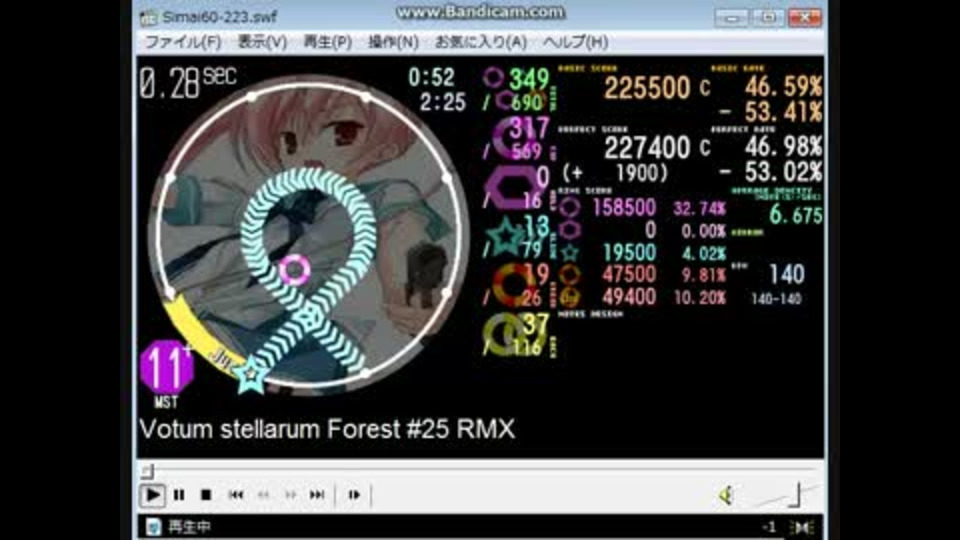Advance one frame with the frame-step button
Image resolution: width=960 pixels, height=540 pixels.
click(354, 495)
